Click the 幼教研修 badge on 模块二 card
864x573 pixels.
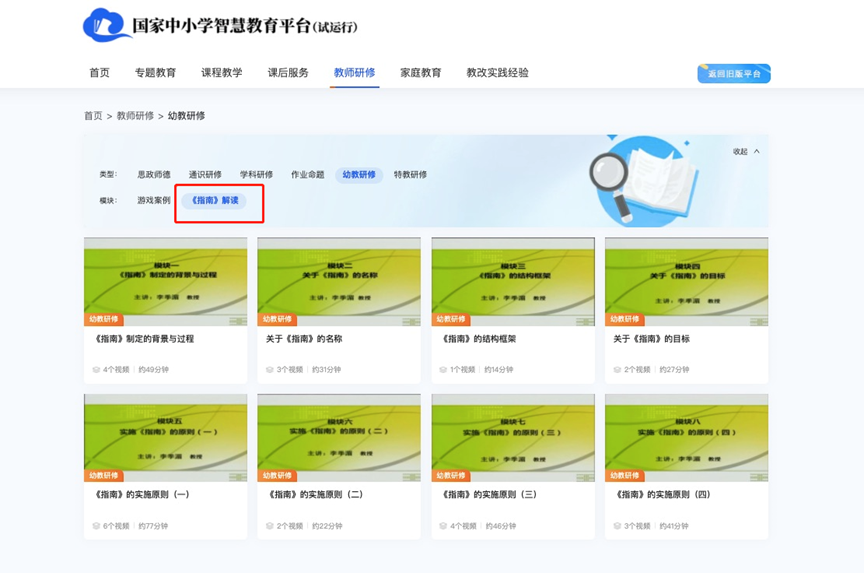tap(278, 320)
